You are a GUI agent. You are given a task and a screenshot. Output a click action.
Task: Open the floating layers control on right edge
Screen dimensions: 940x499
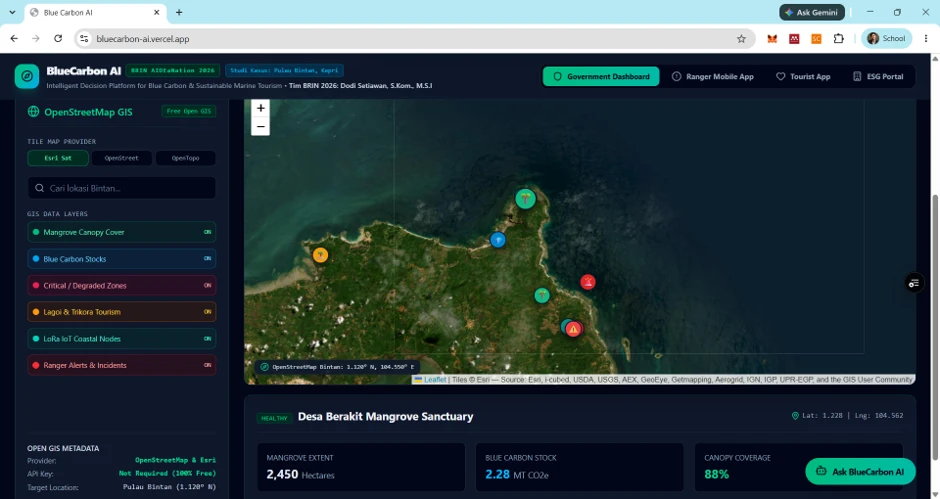pos(914,283)
